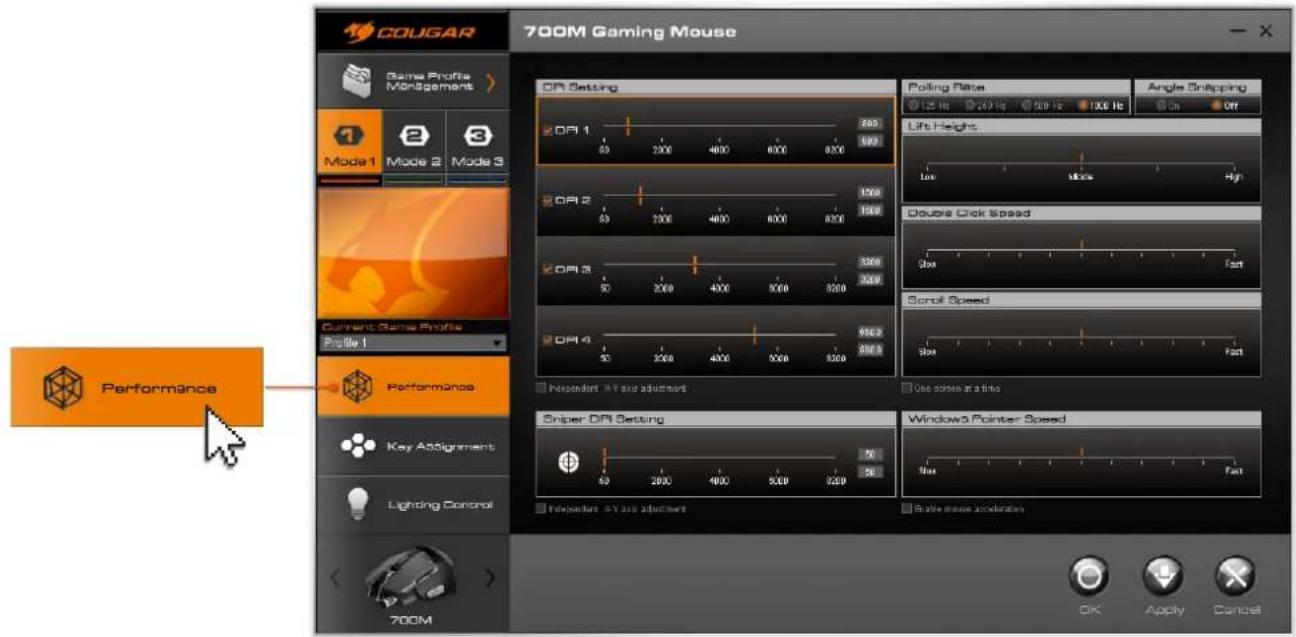Enable the One screen at a time checkbox
Viewport: 1296px width, 637px height.
pyautogui.click(x=908, y=388)
